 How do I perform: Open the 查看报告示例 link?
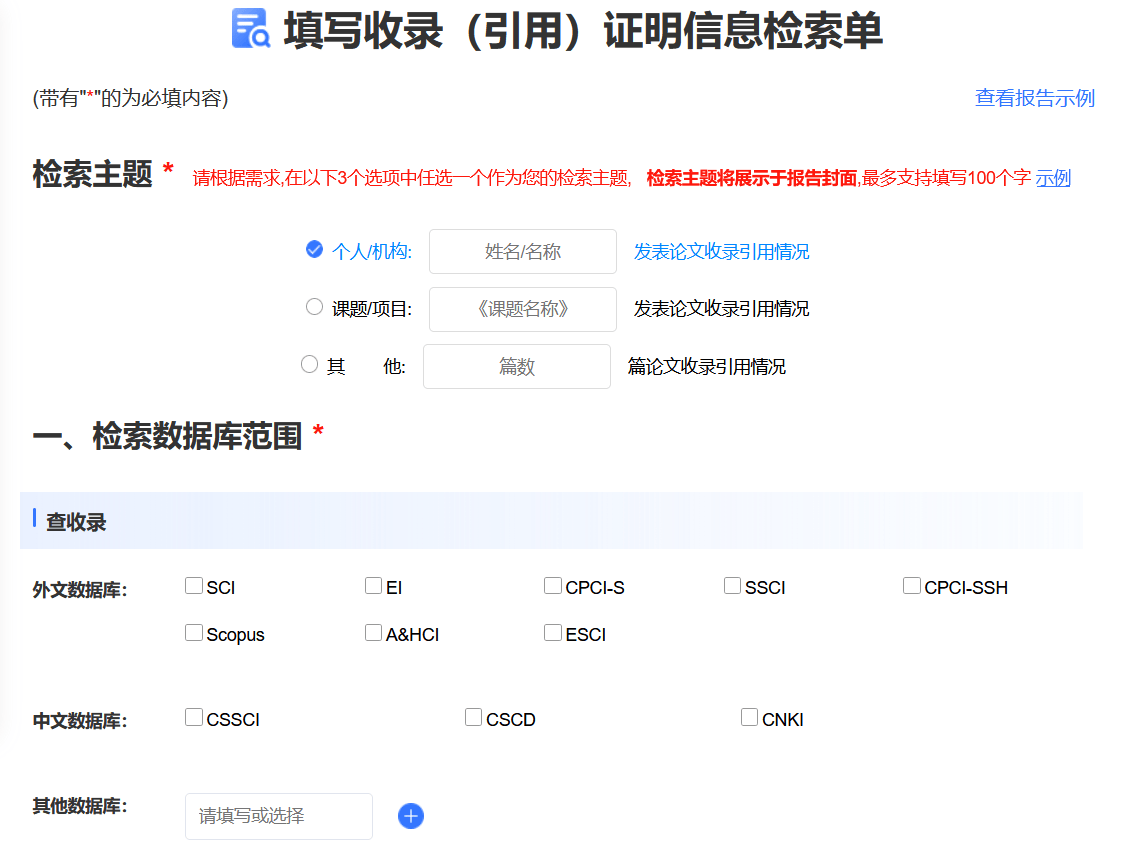click(1034, 98)
